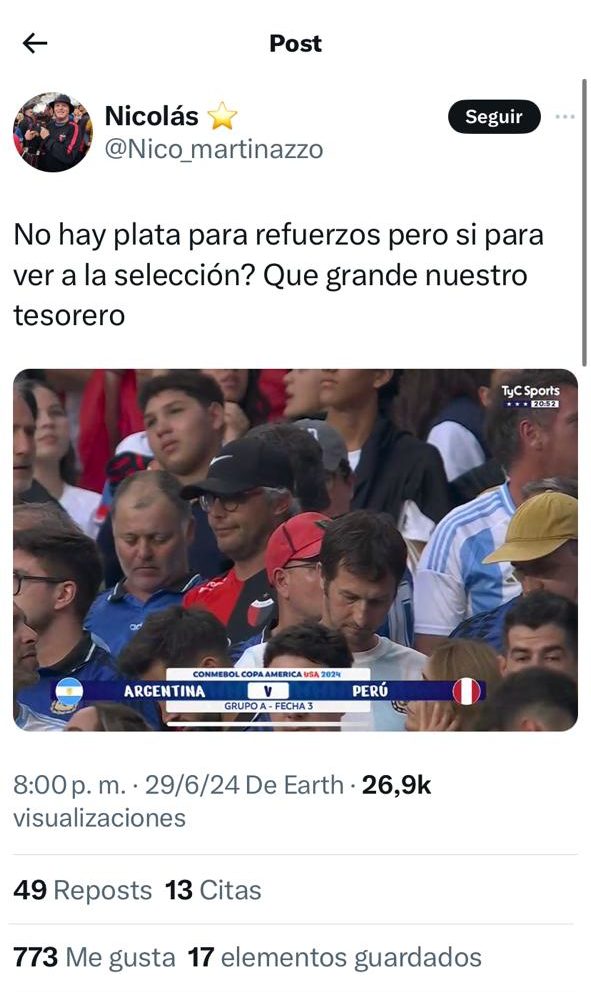591x992 pixels.
Task: Tap the 8:00 p. m. 29/6/24 timestamp
Action: click(x=126, y=785)
